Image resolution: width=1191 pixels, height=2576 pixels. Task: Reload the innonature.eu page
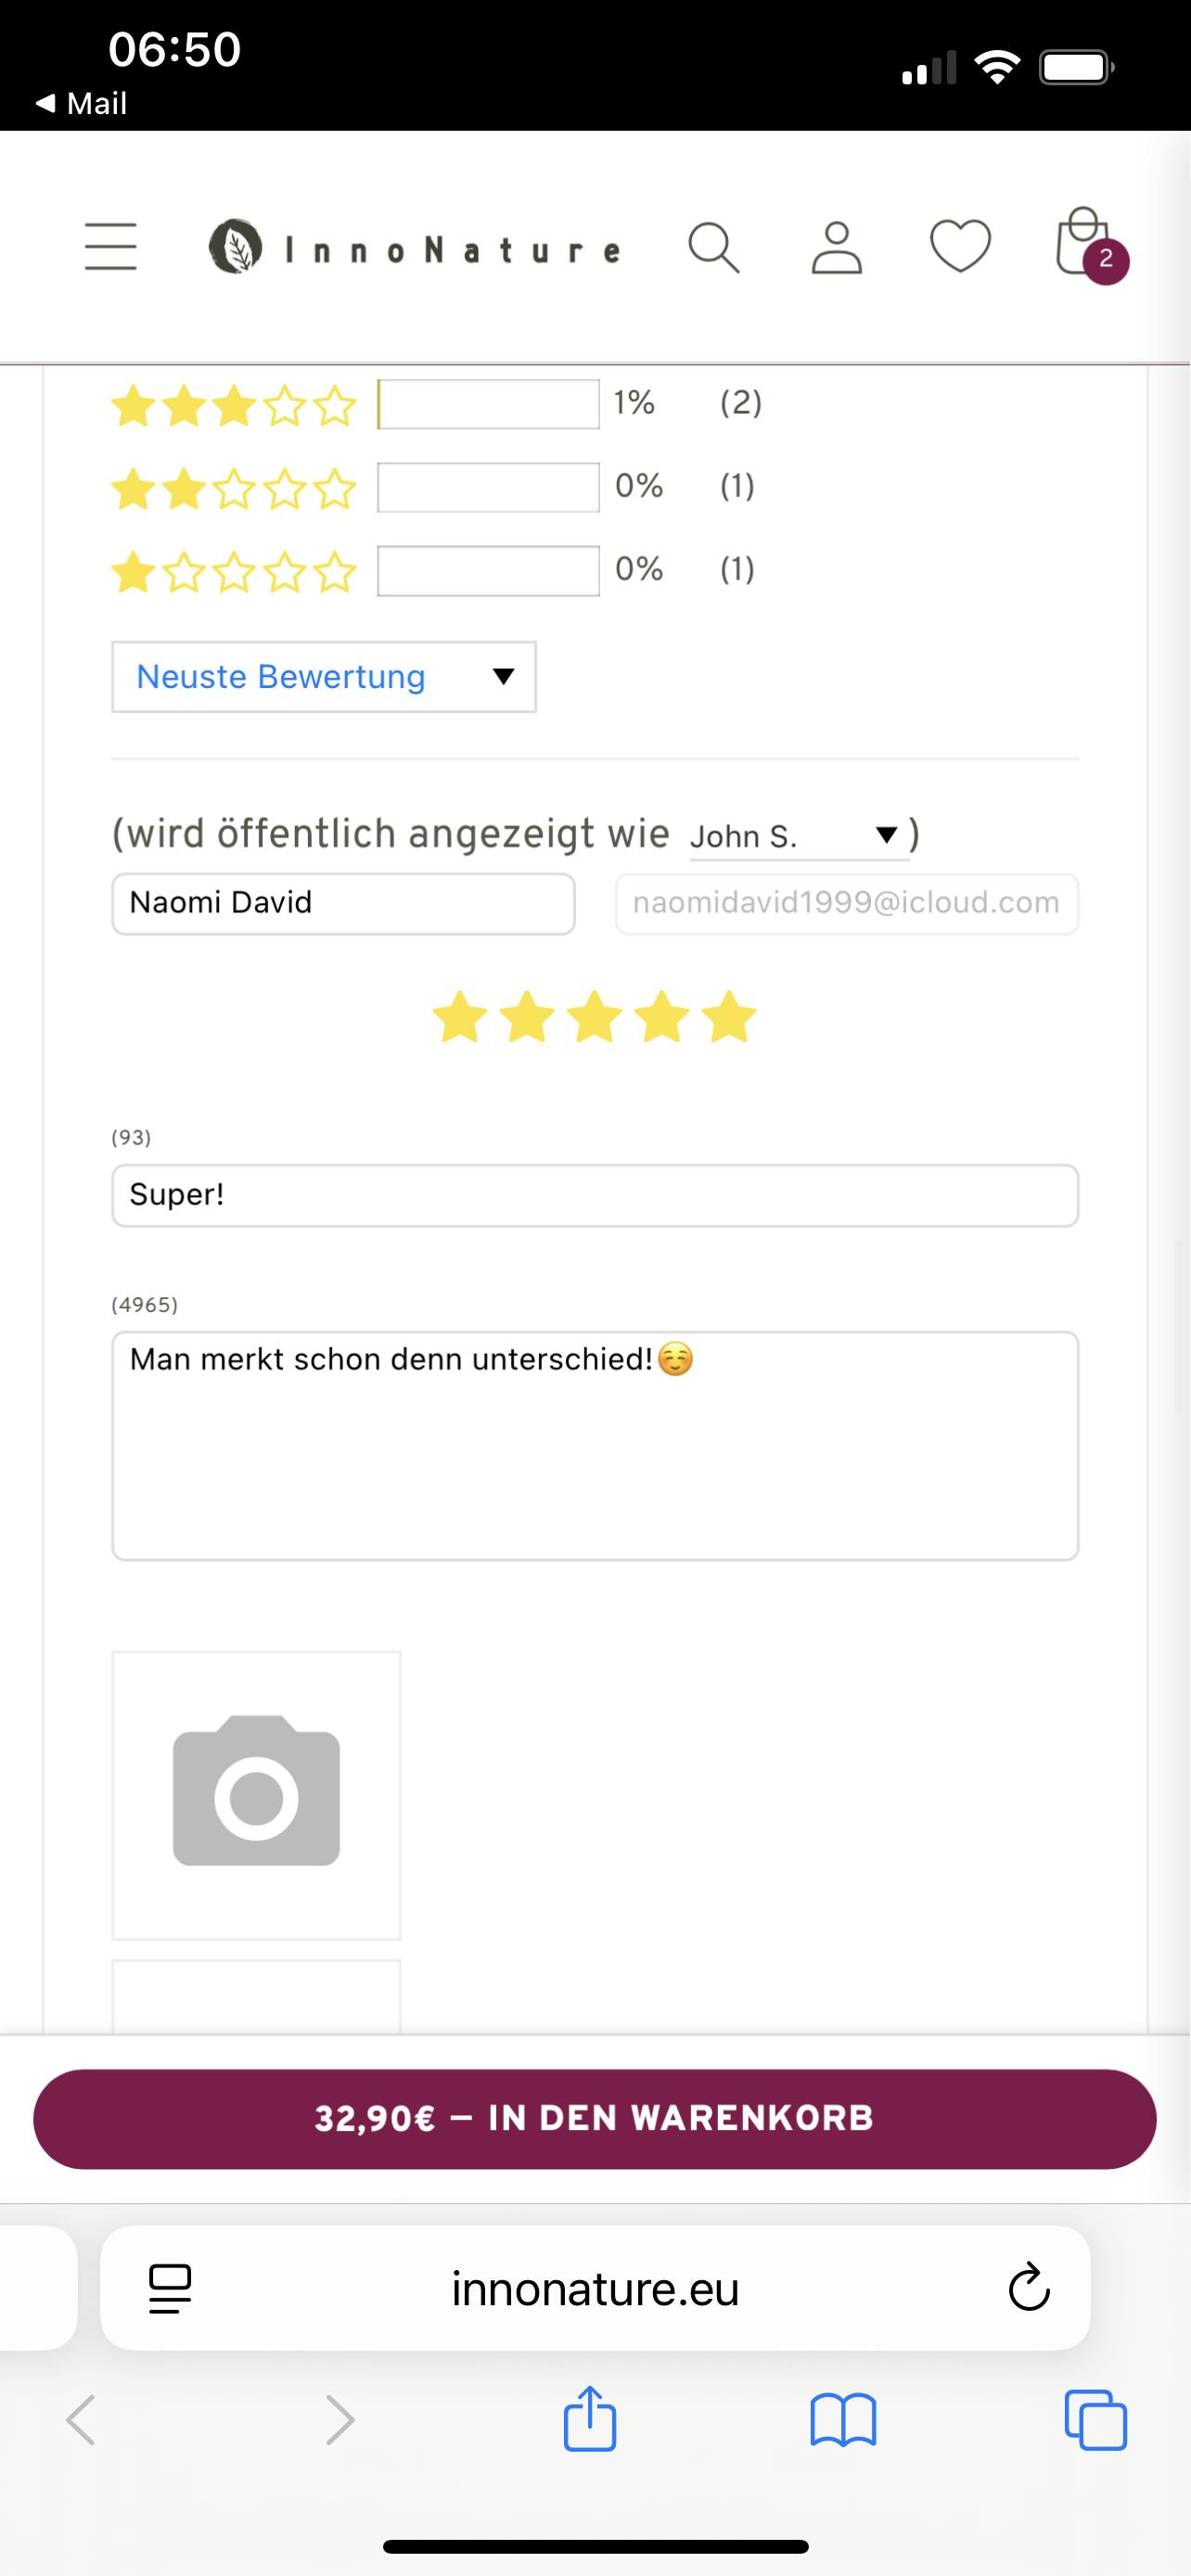point(1028,2288)
